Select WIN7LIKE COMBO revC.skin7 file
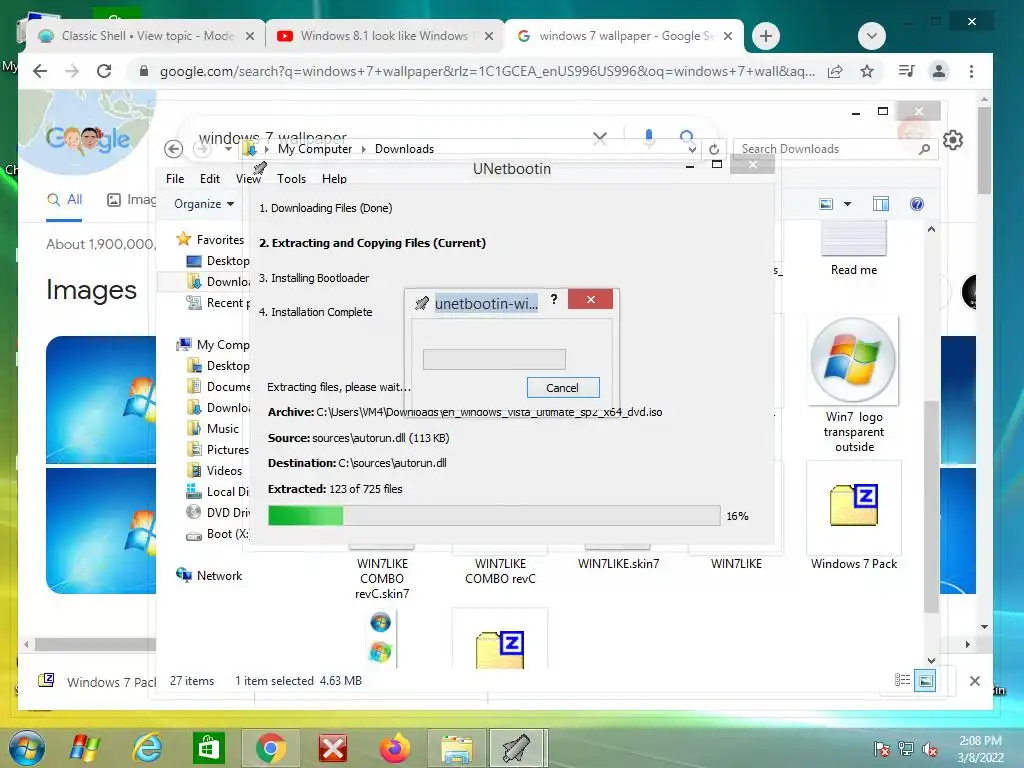 tap(382, 579)
